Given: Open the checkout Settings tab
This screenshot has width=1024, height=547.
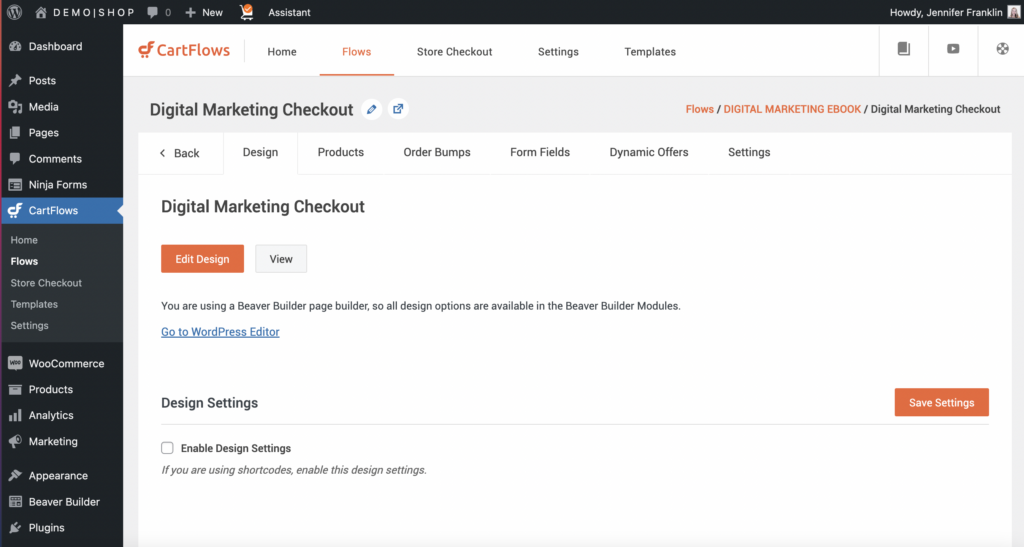Looking at the screenshot, I should [749, 152].
